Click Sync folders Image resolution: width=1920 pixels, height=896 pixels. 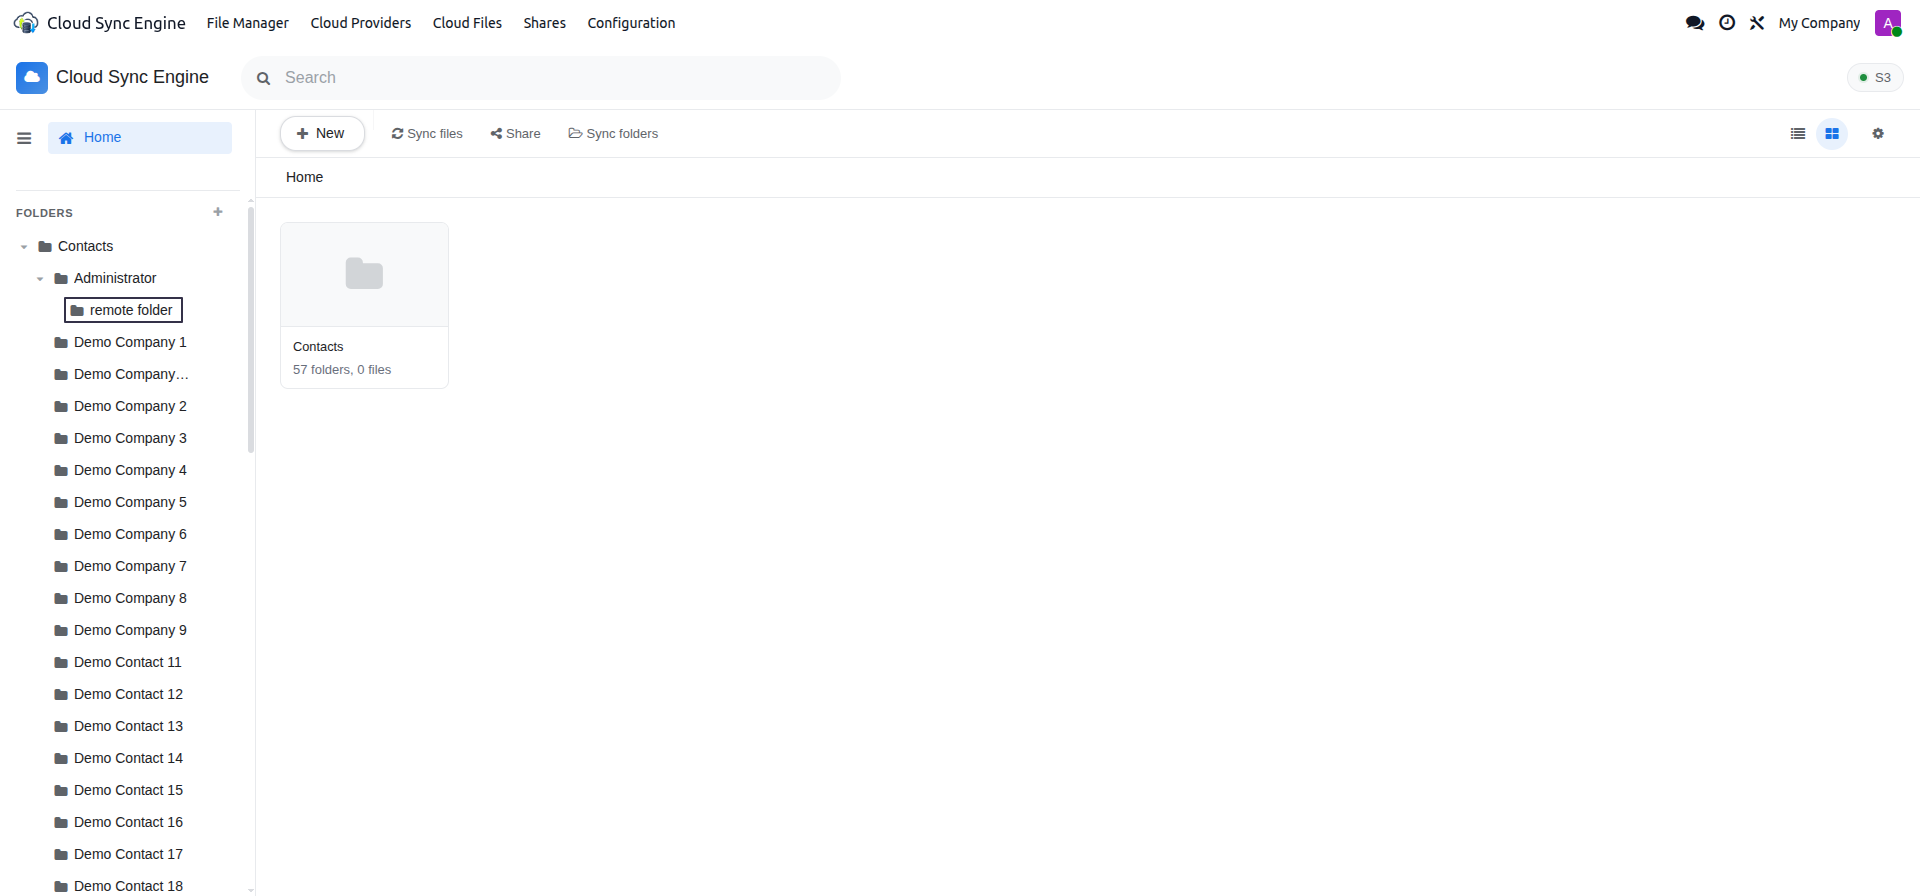click(613, 134)
